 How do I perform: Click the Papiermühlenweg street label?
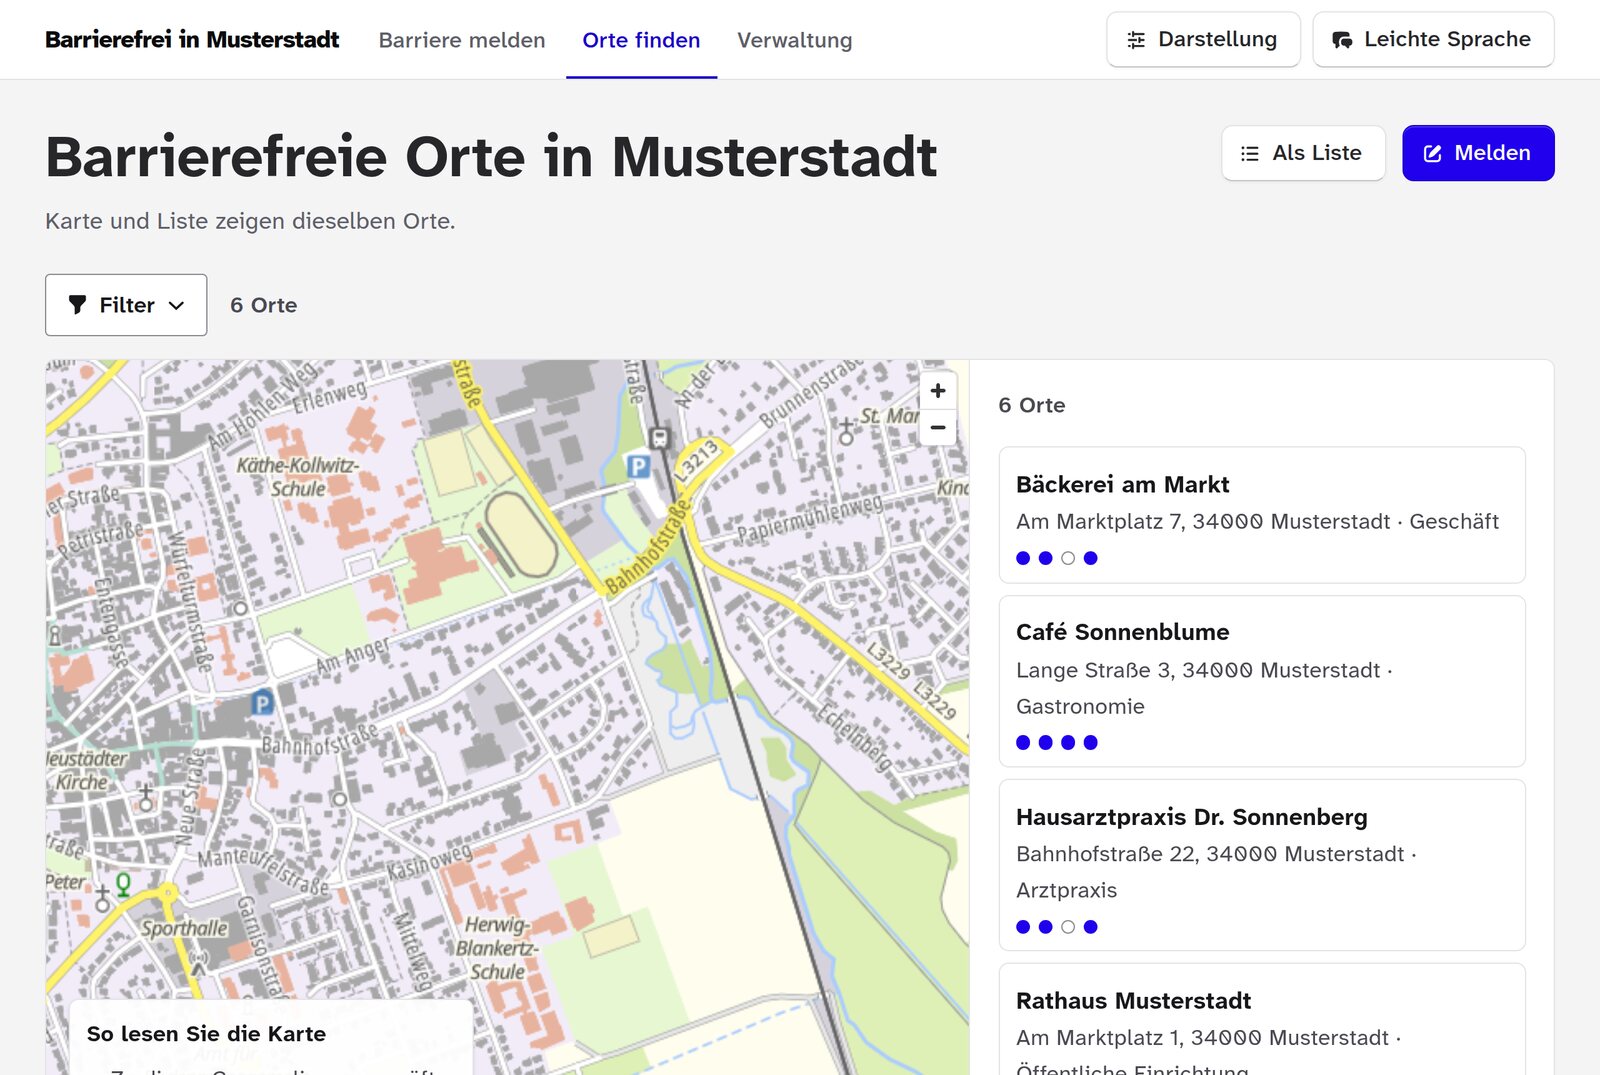[810, 518]
